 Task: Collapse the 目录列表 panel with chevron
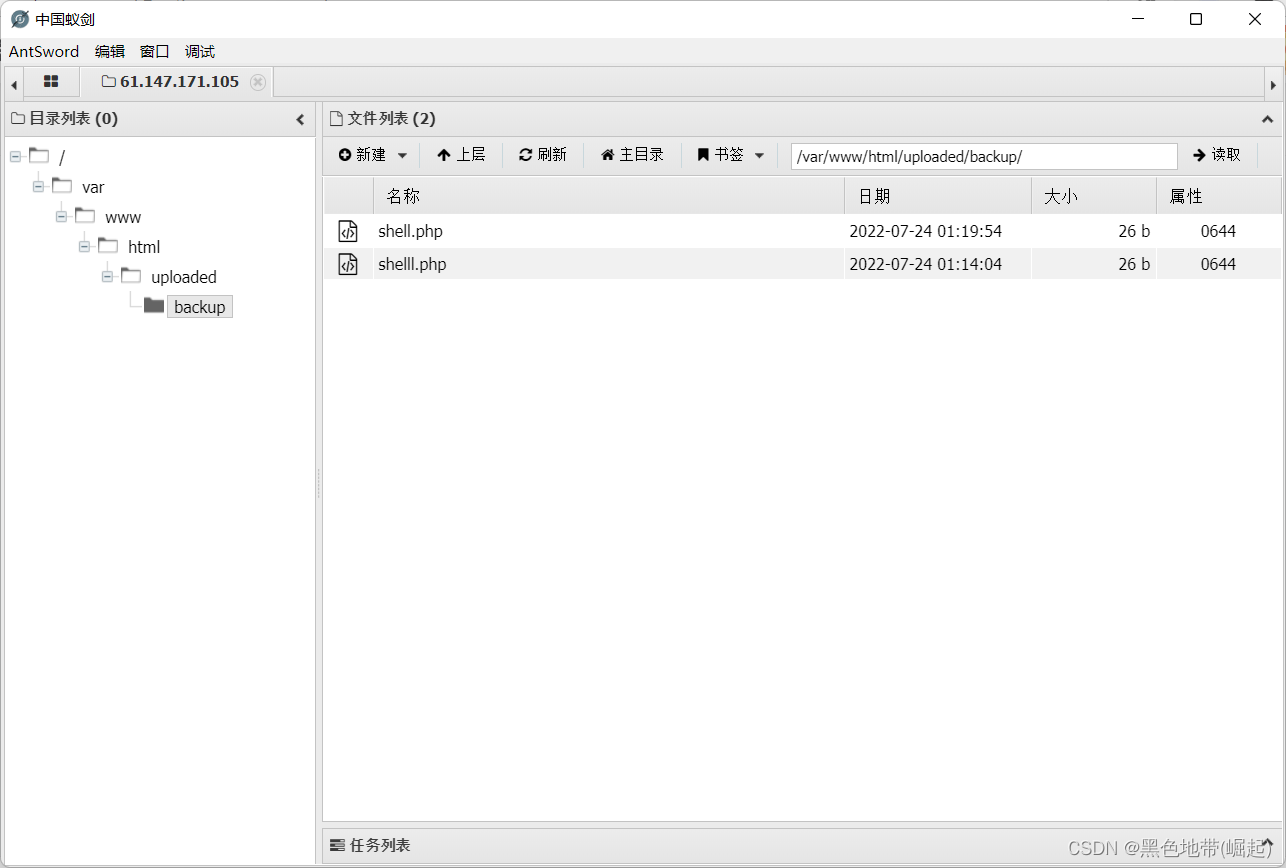pos(300,119)
